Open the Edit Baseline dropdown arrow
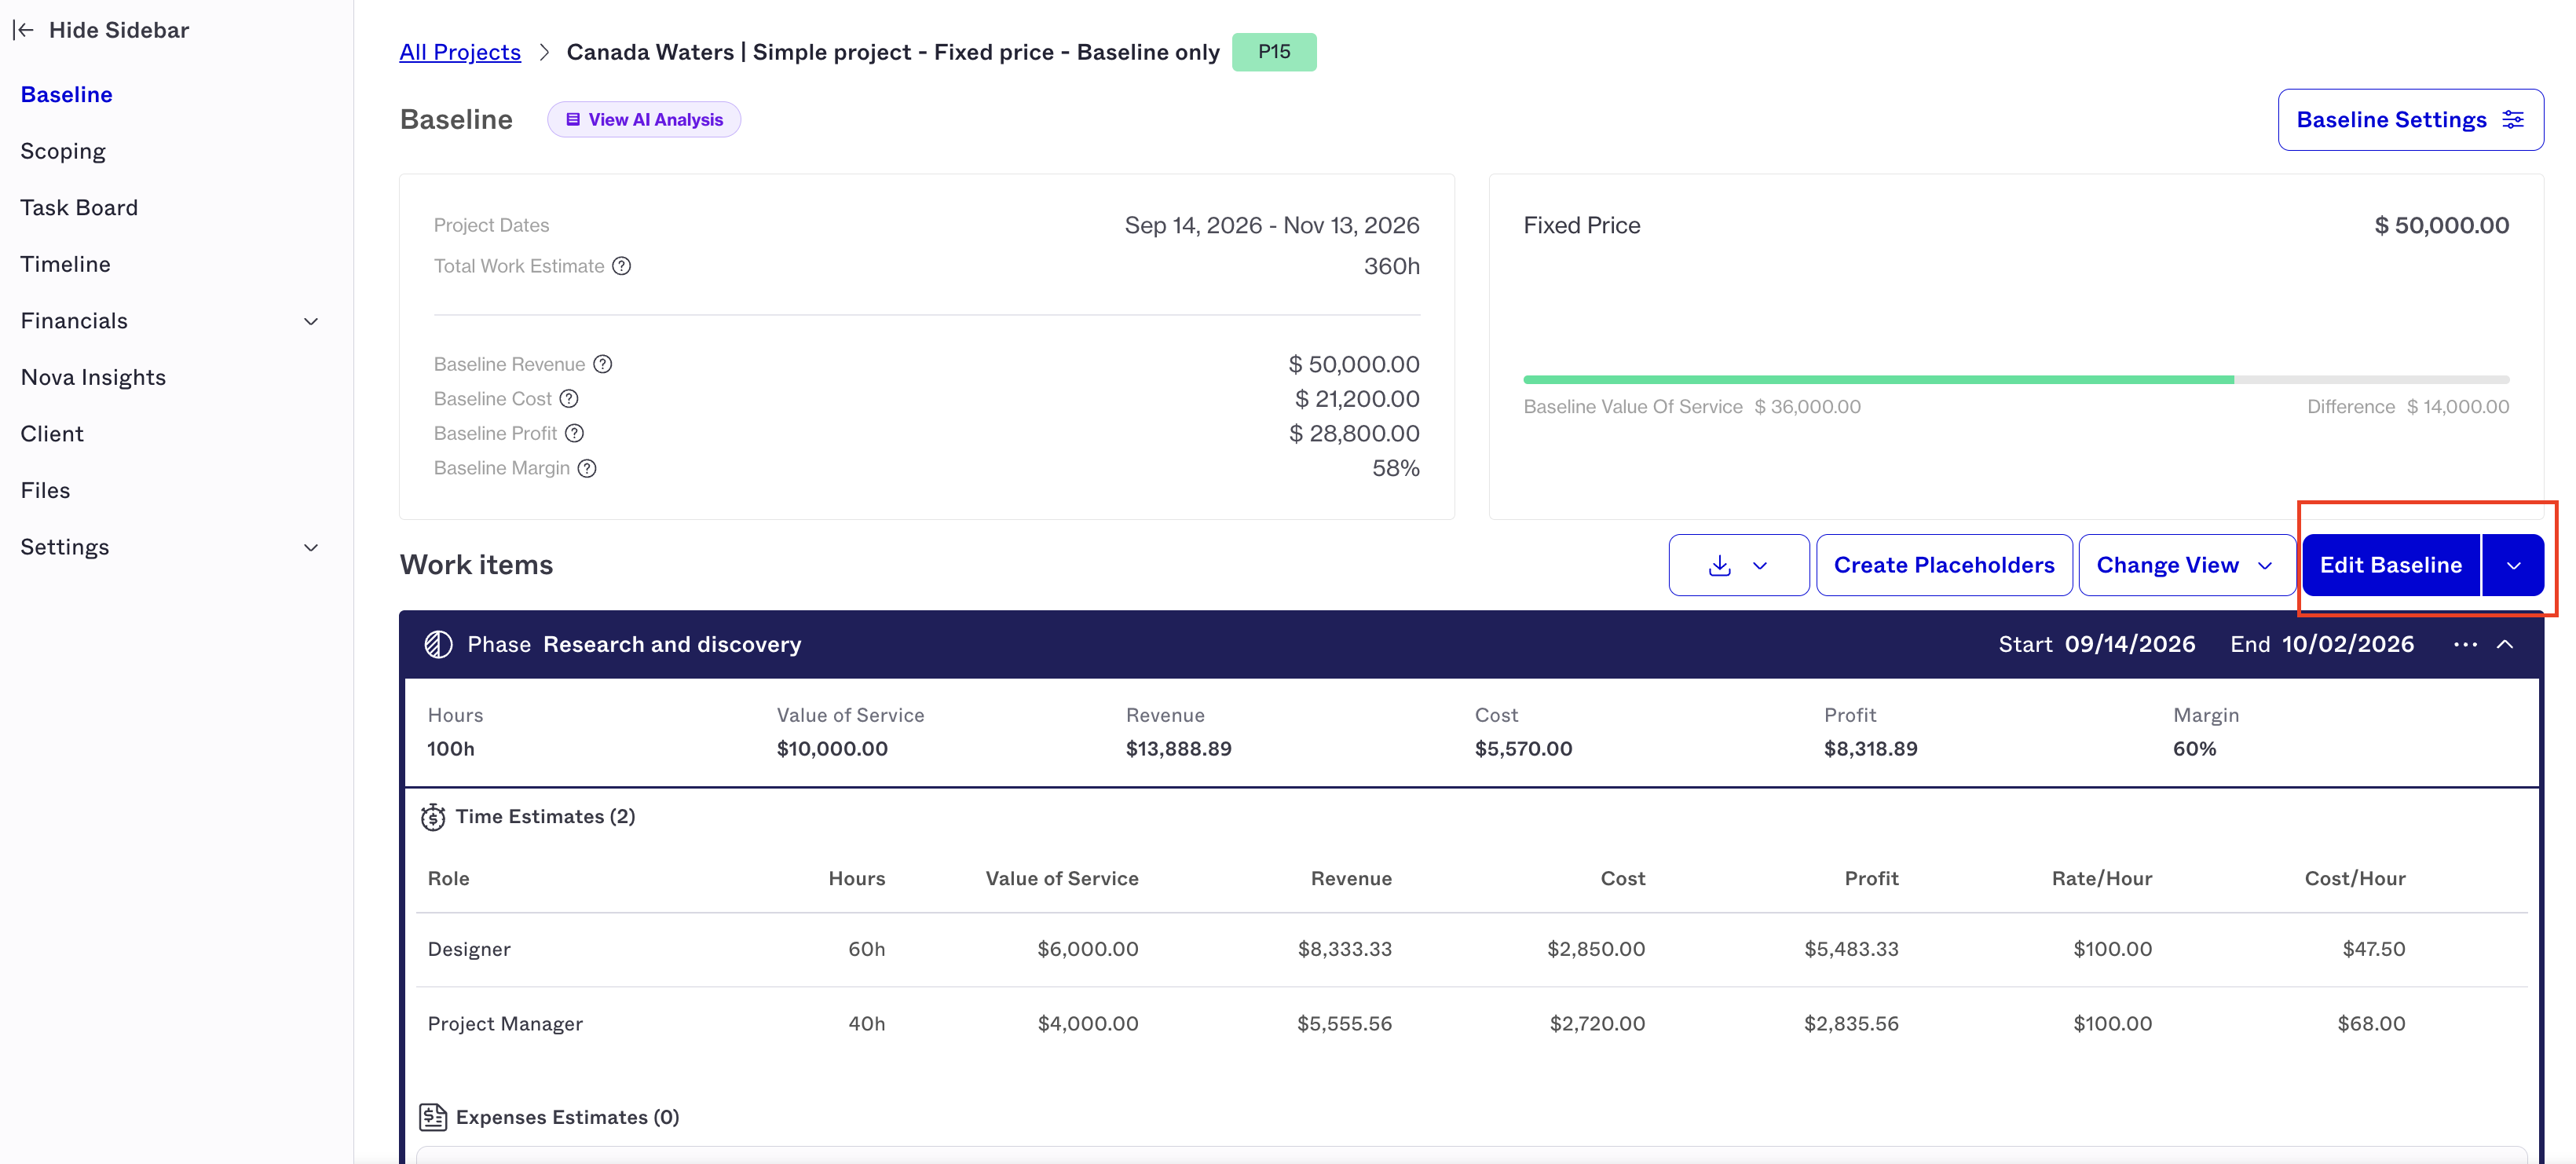Screen dimensions: 2576x1164 tap(2513, 565)
